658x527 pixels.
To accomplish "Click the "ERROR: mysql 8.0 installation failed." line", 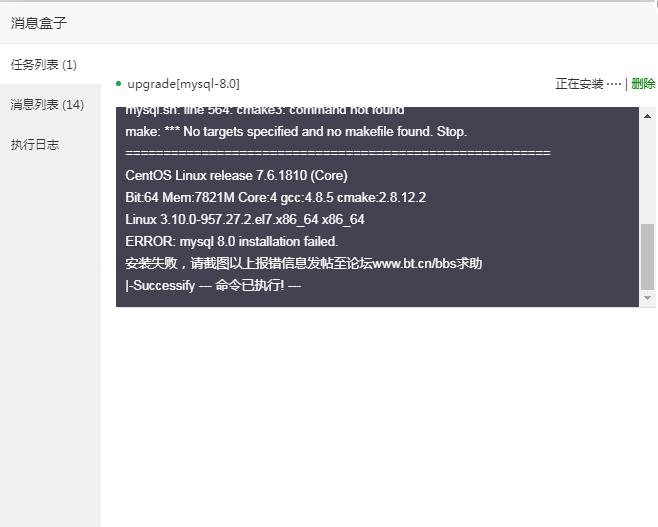I will coord(232,241).
